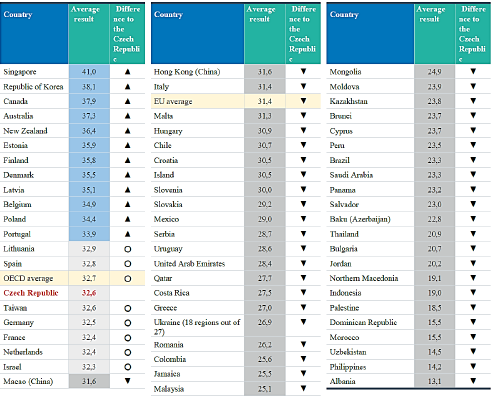Screen dimensions: 491x398
Task: Click the down triangle in EU average row
Action: pos(303,100)
